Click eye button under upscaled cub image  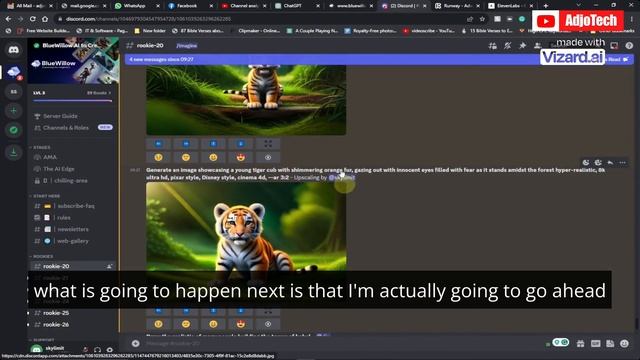point(268,324)
